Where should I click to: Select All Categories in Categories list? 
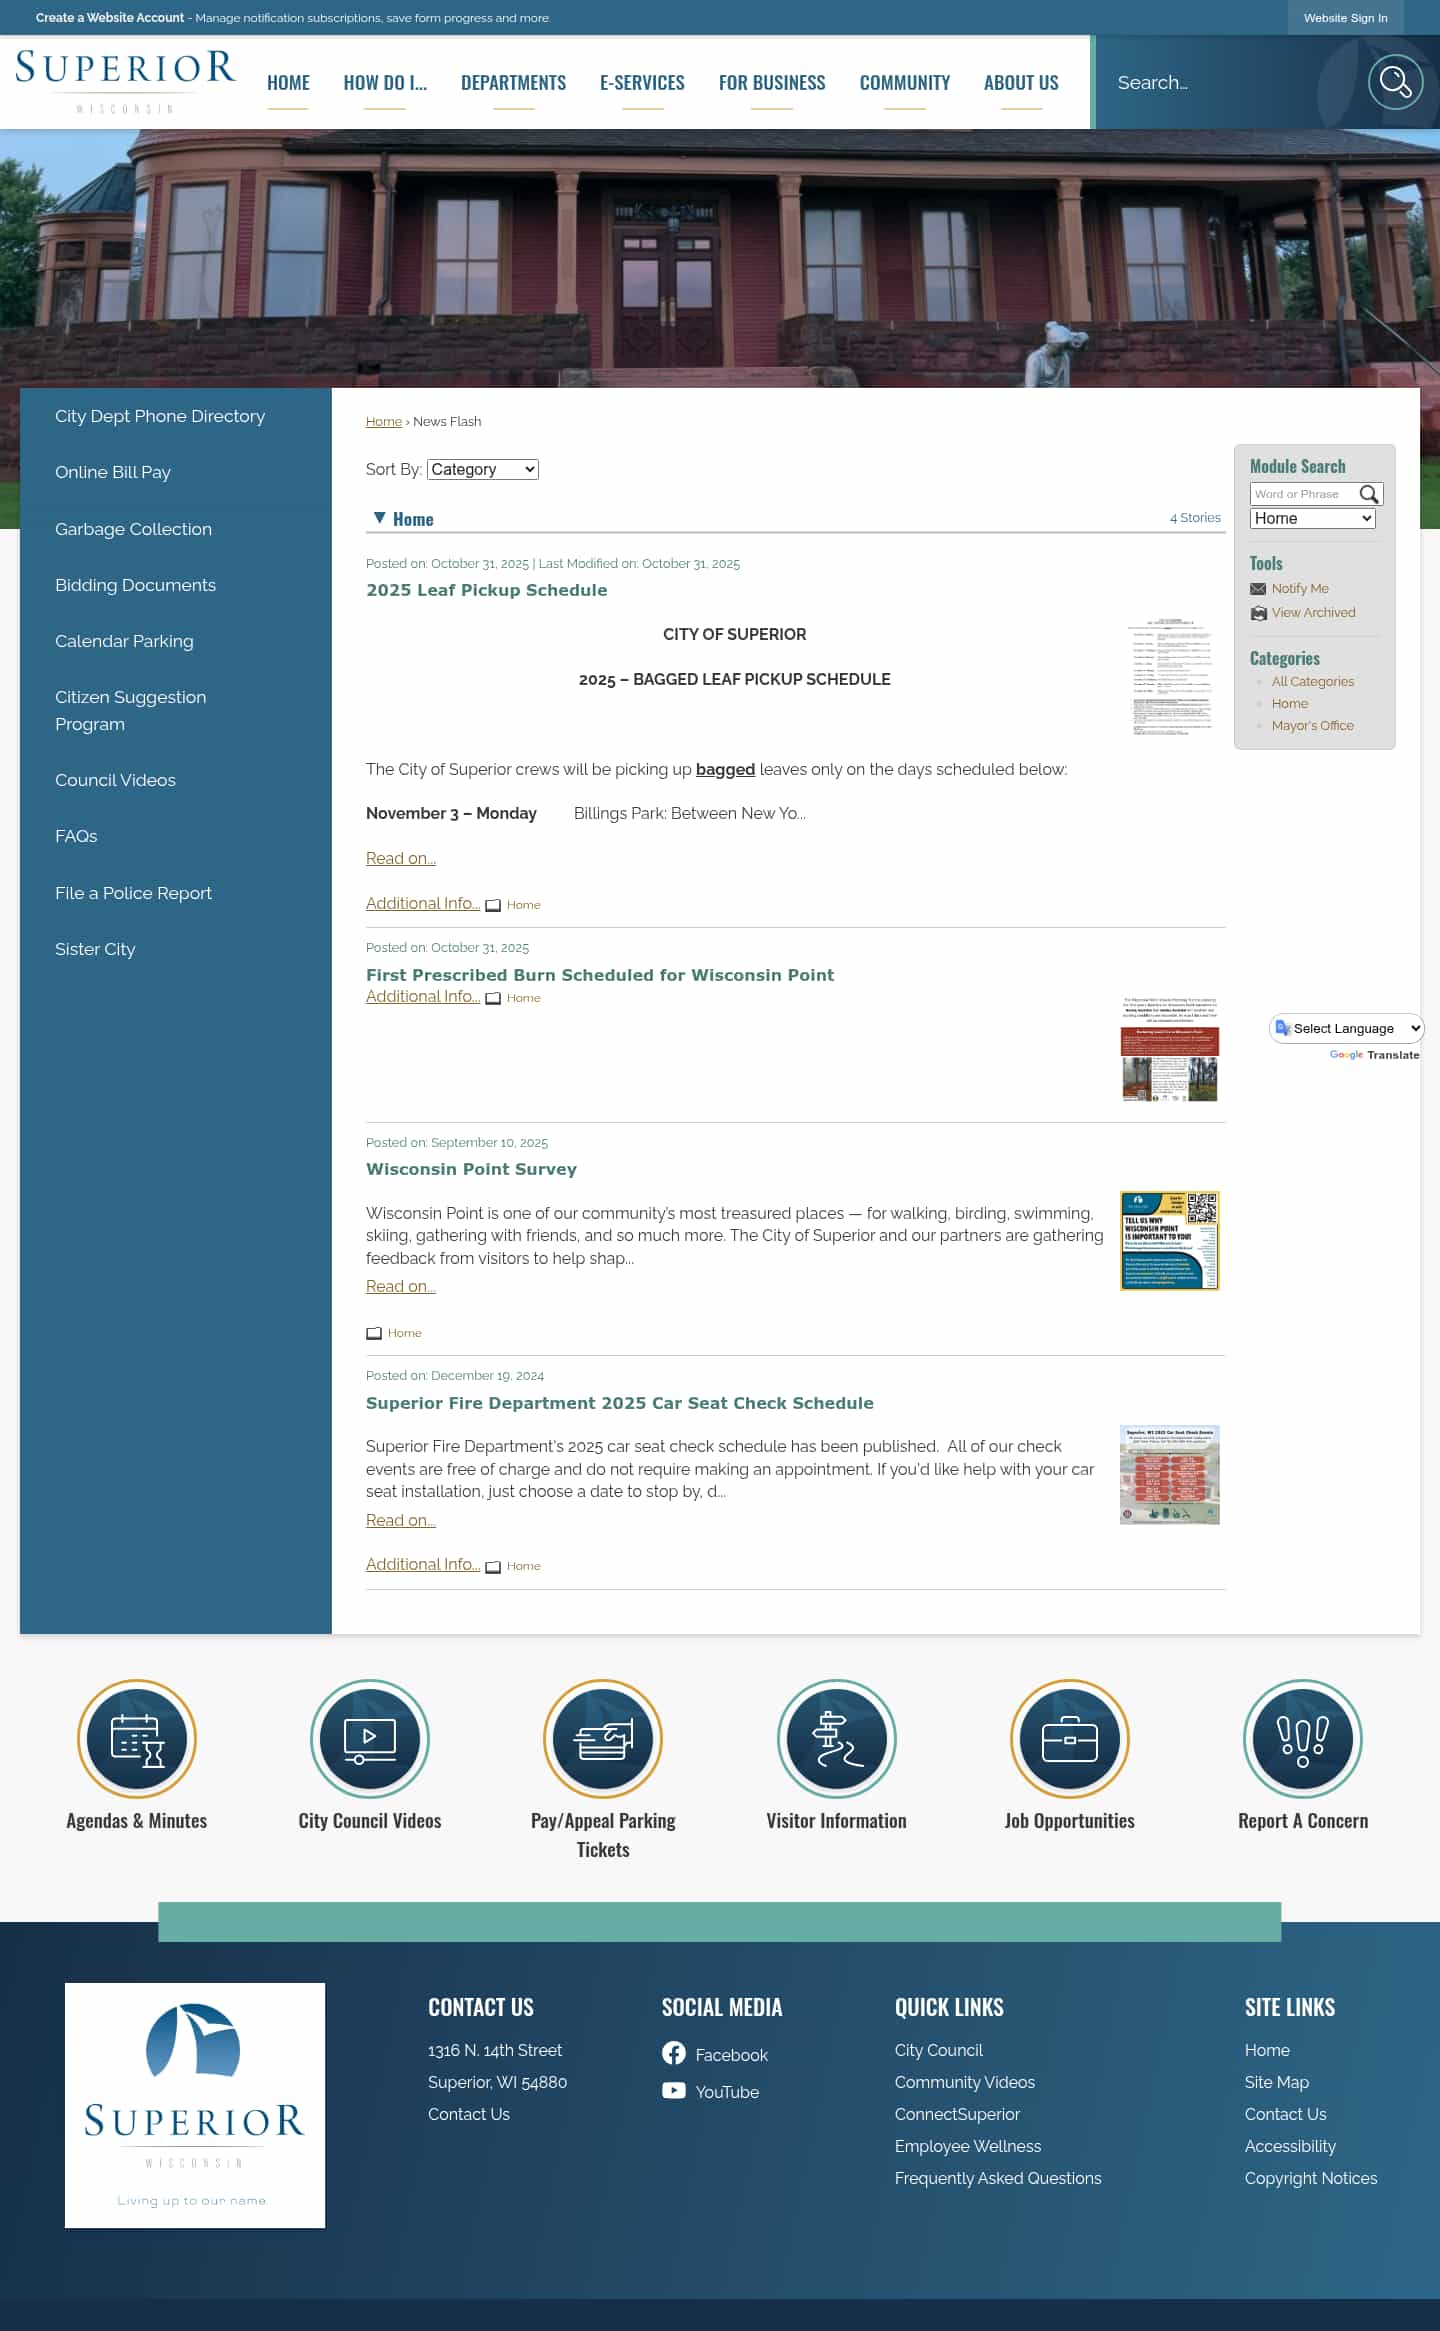1312,682
